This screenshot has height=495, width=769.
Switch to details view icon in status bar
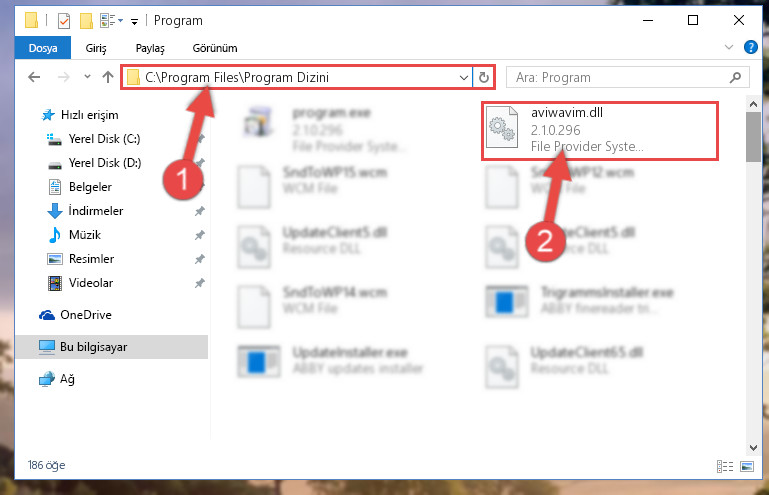point(725,466)
